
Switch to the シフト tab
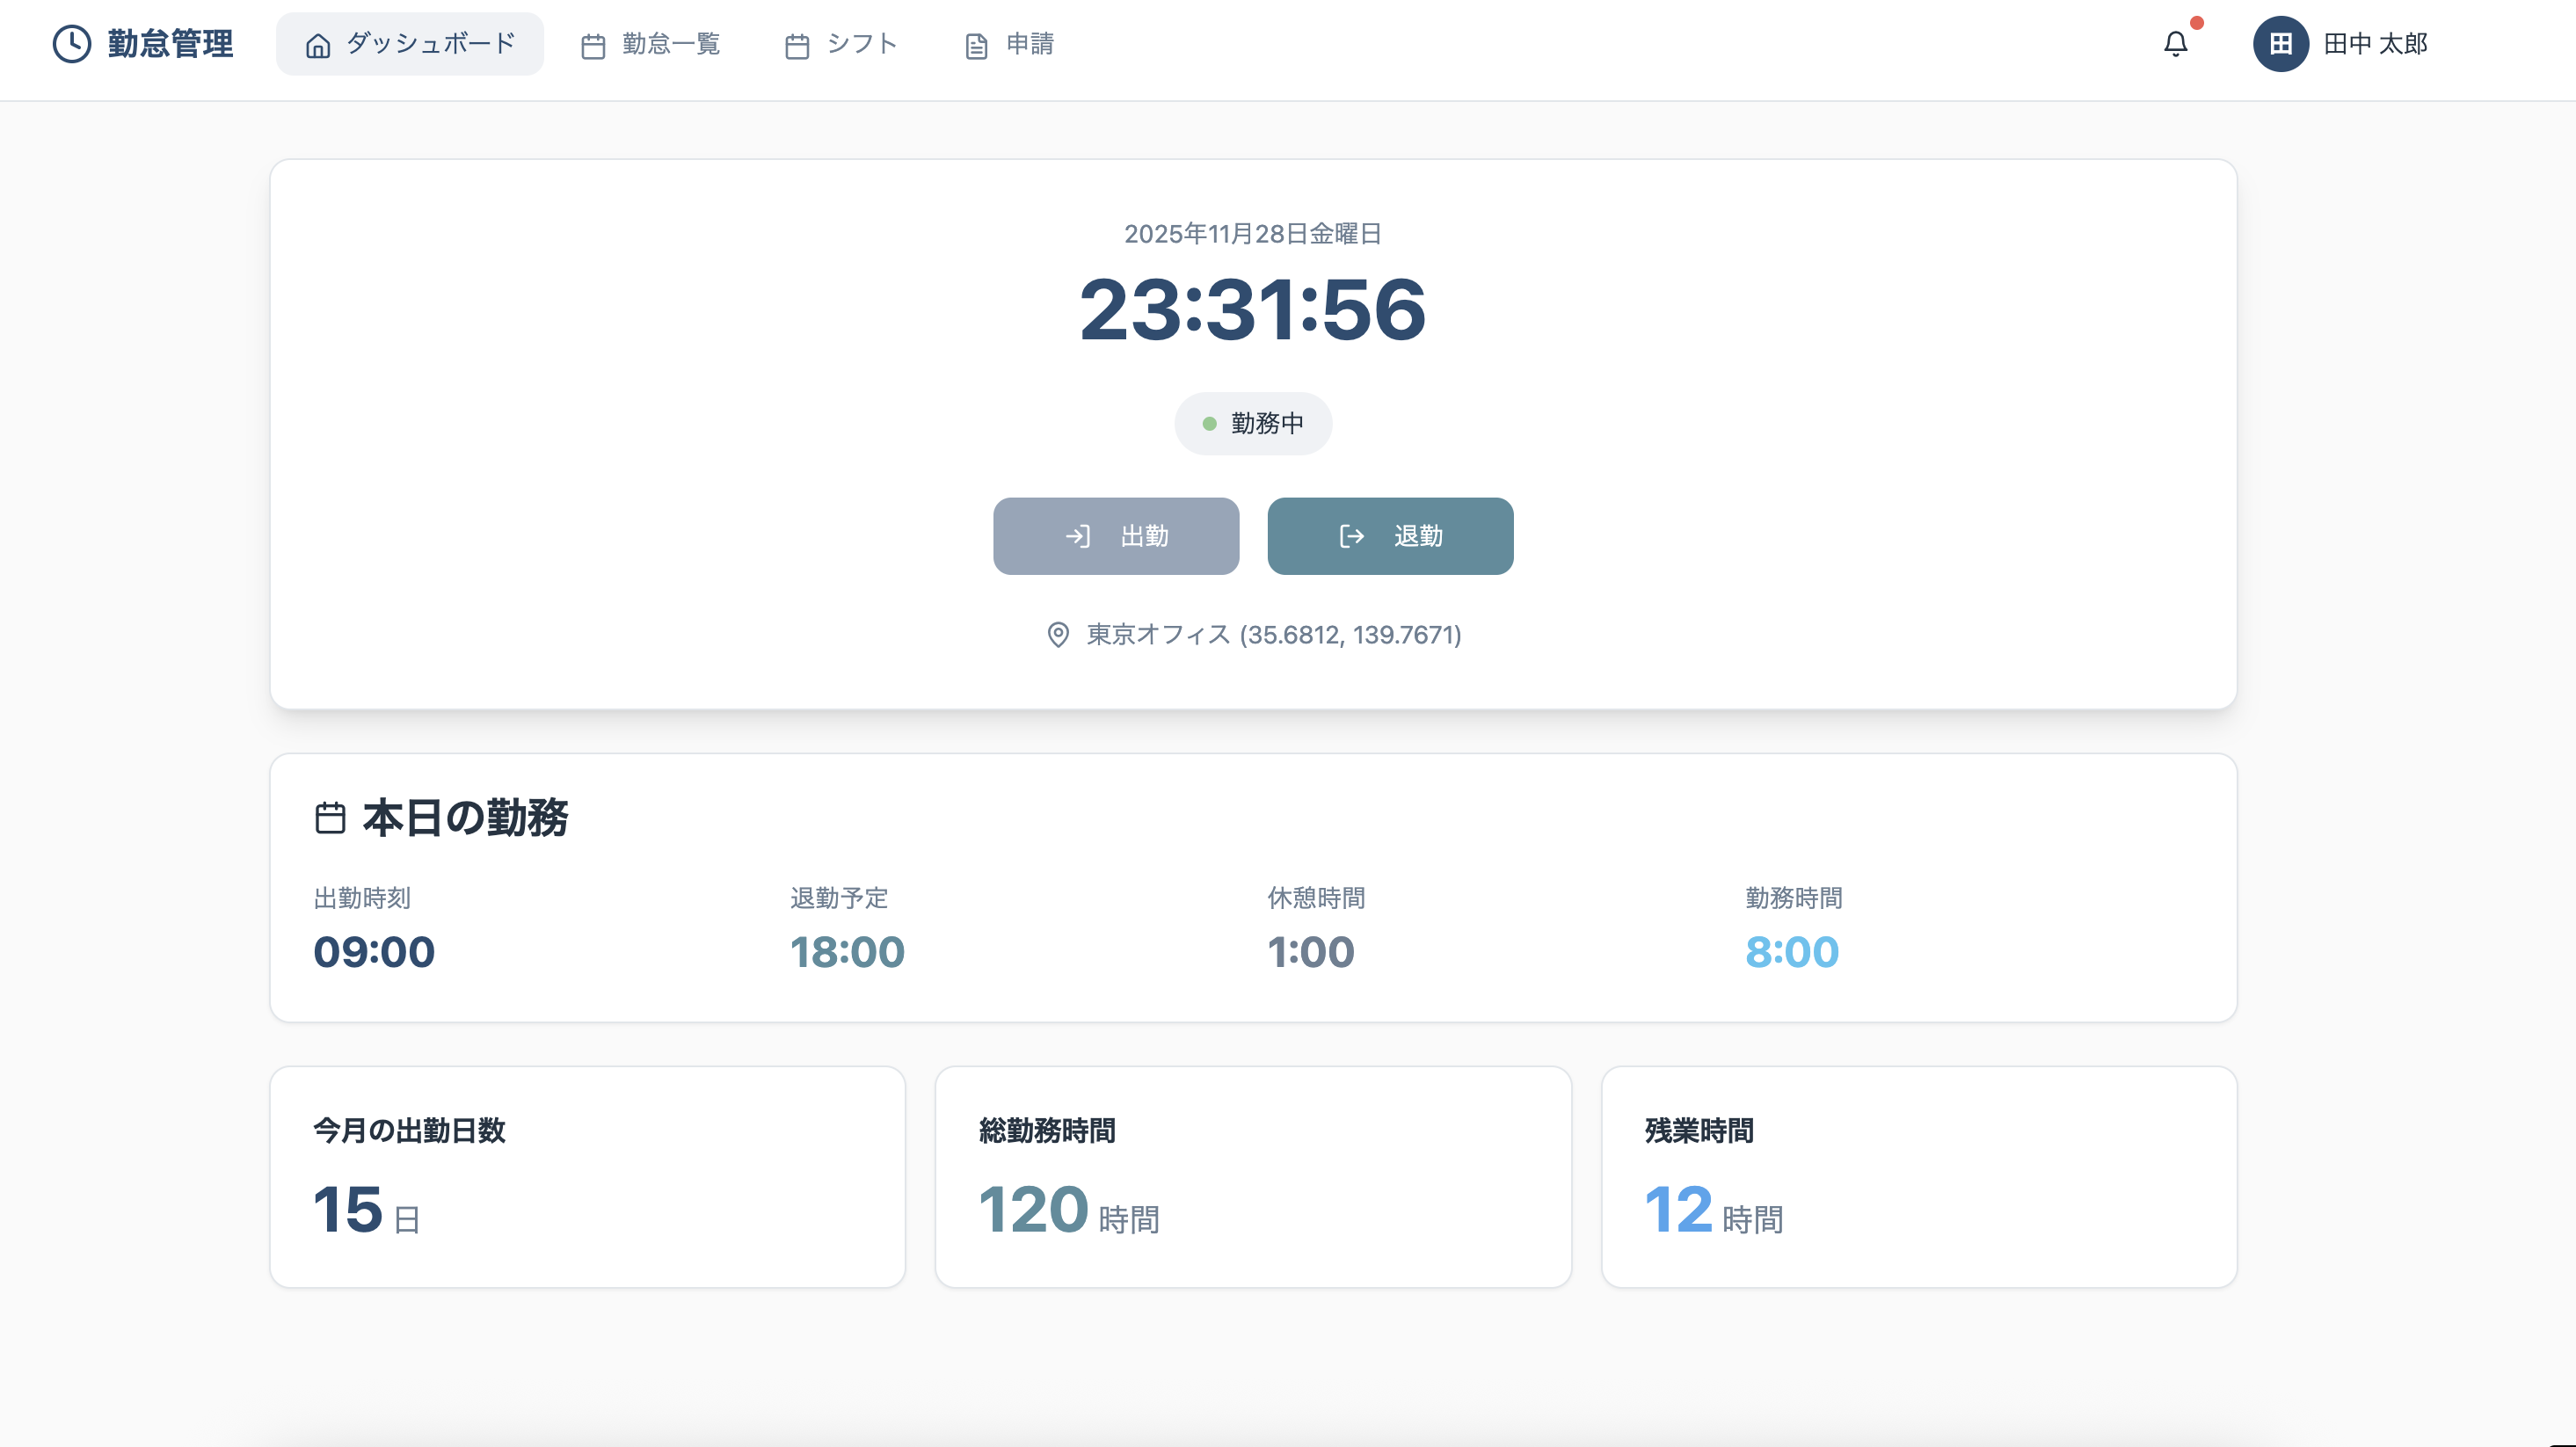click(841, 44)
